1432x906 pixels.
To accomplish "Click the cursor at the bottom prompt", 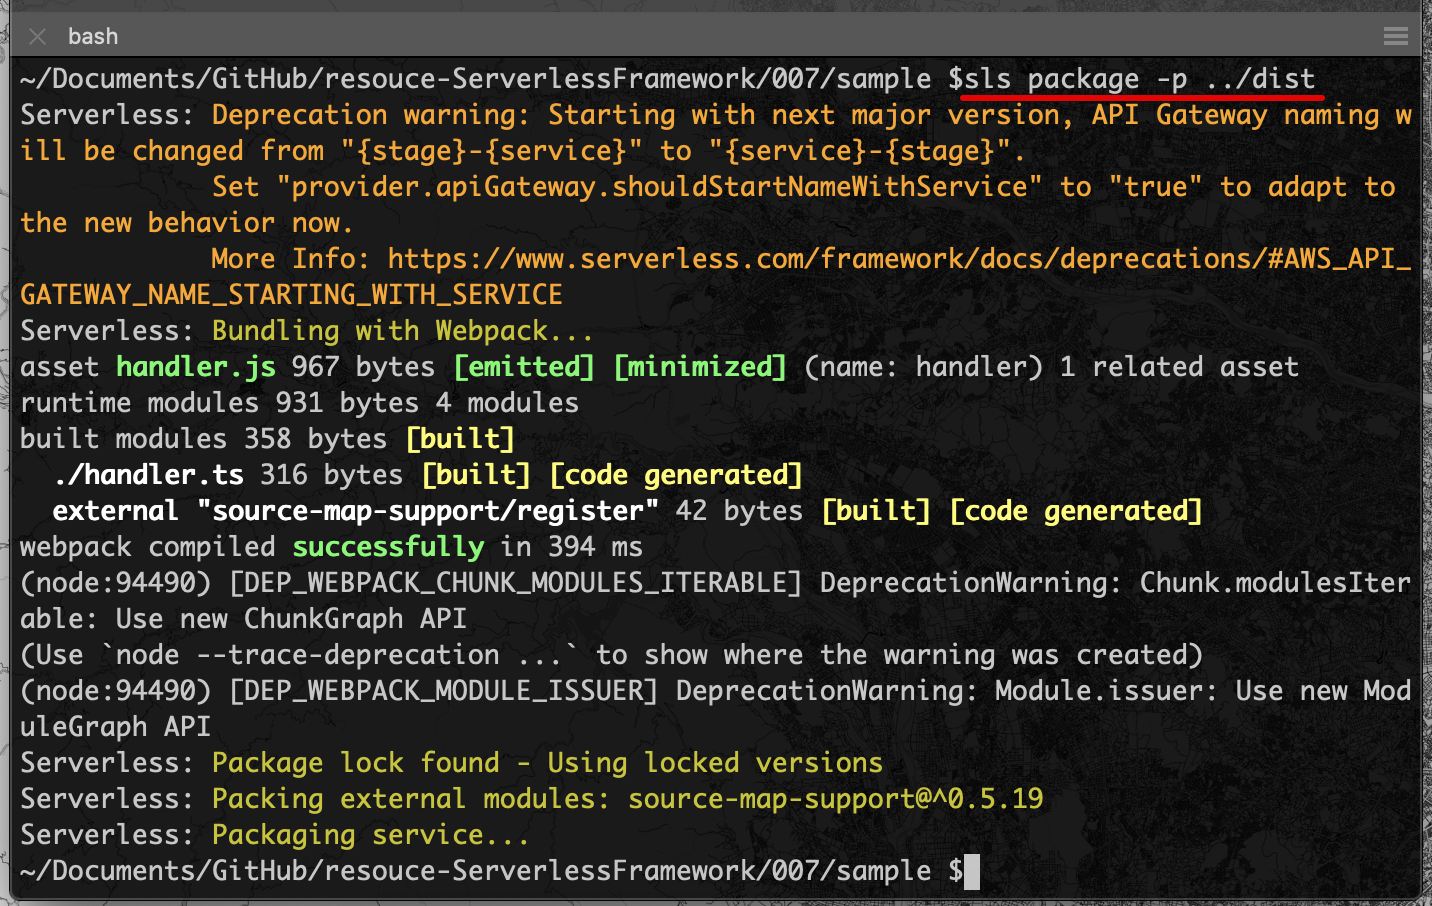I will click(972, 871).
